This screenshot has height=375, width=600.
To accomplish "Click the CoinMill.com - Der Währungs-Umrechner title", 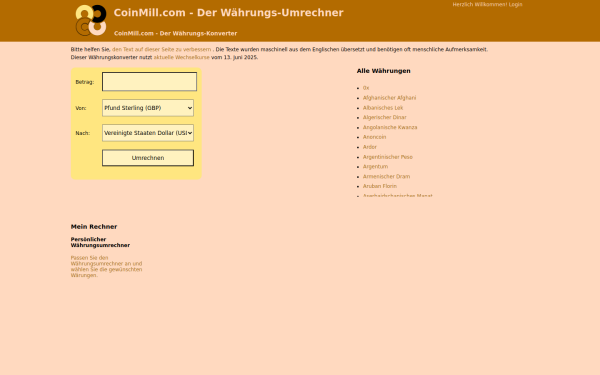I will [228, 13].
